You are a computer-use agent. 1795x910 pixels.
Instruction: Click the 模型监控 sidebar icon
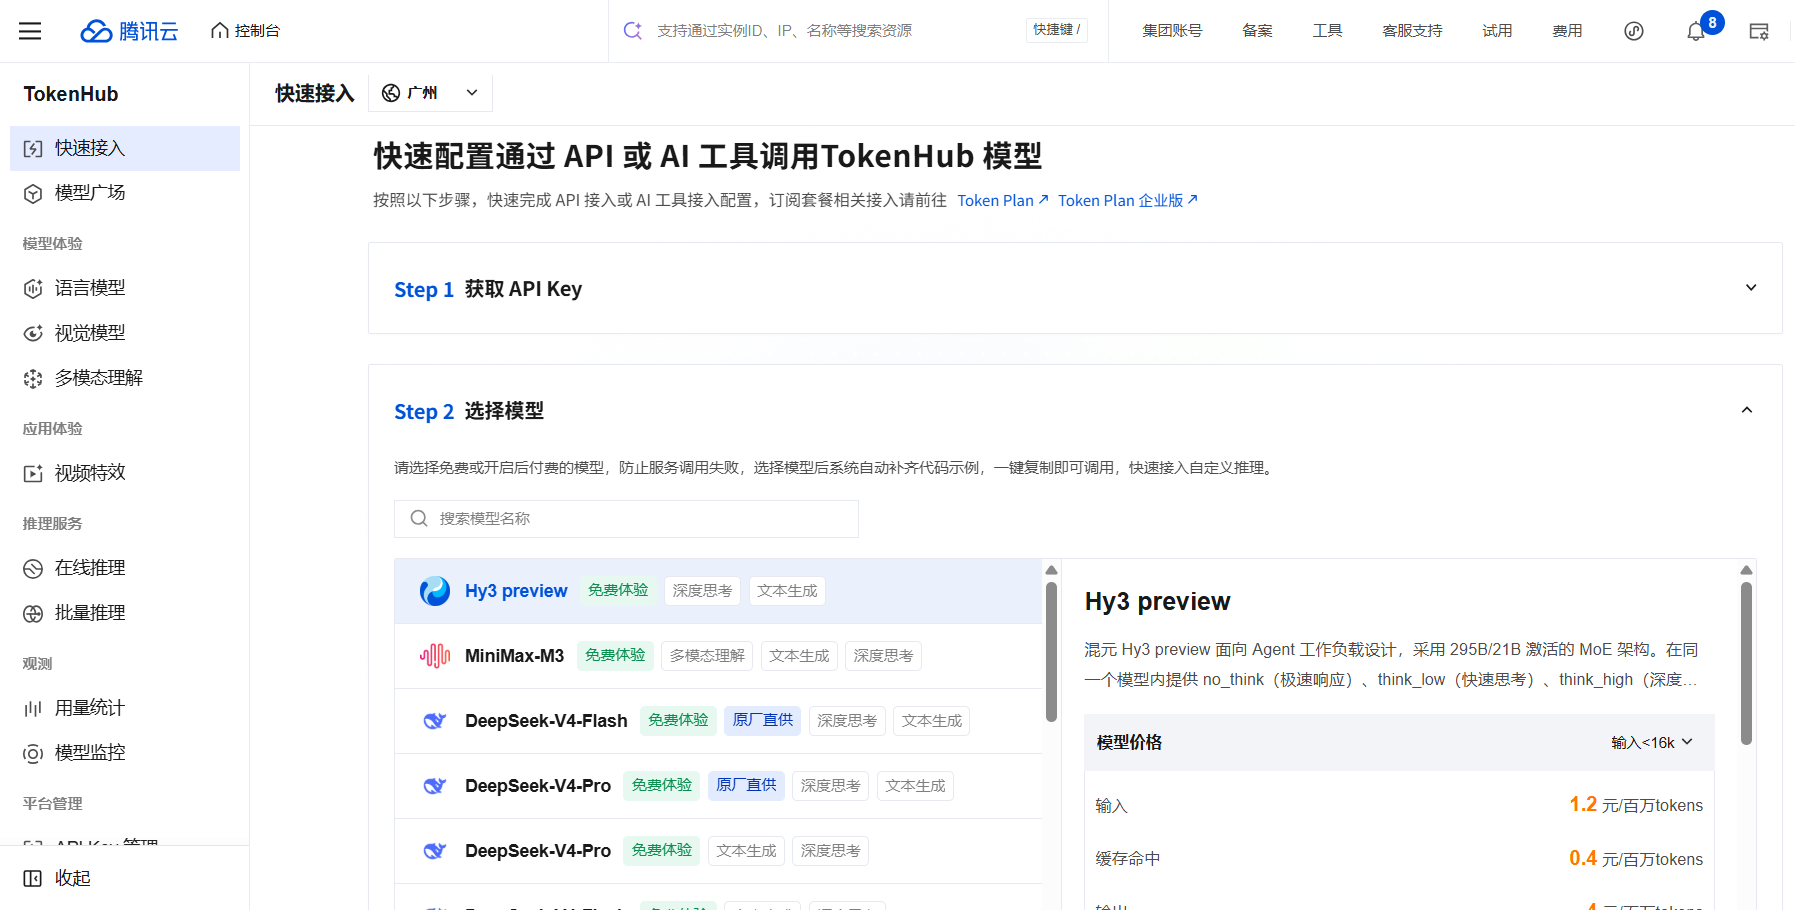pos(33,754)
